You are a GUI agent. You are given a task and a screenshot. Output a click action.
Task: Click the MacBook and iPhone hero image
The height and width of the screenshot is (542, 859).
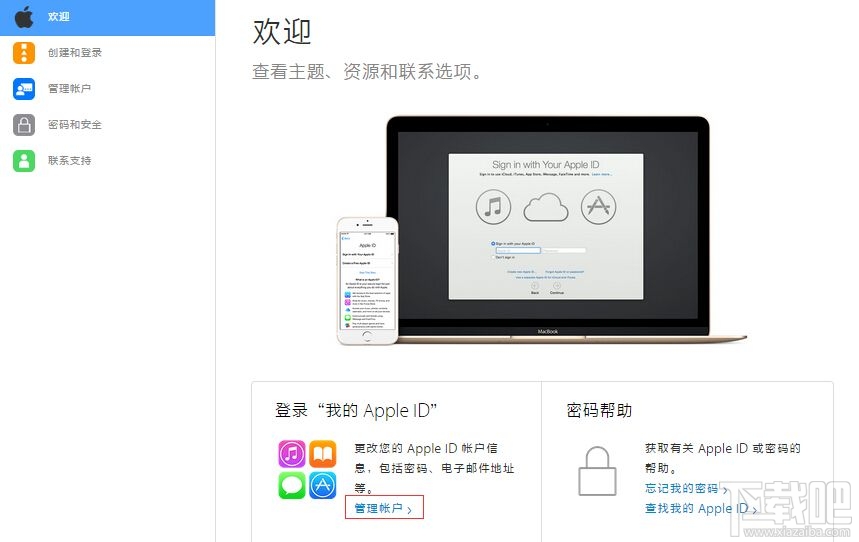pyautogui.click(x=541, y=231)
